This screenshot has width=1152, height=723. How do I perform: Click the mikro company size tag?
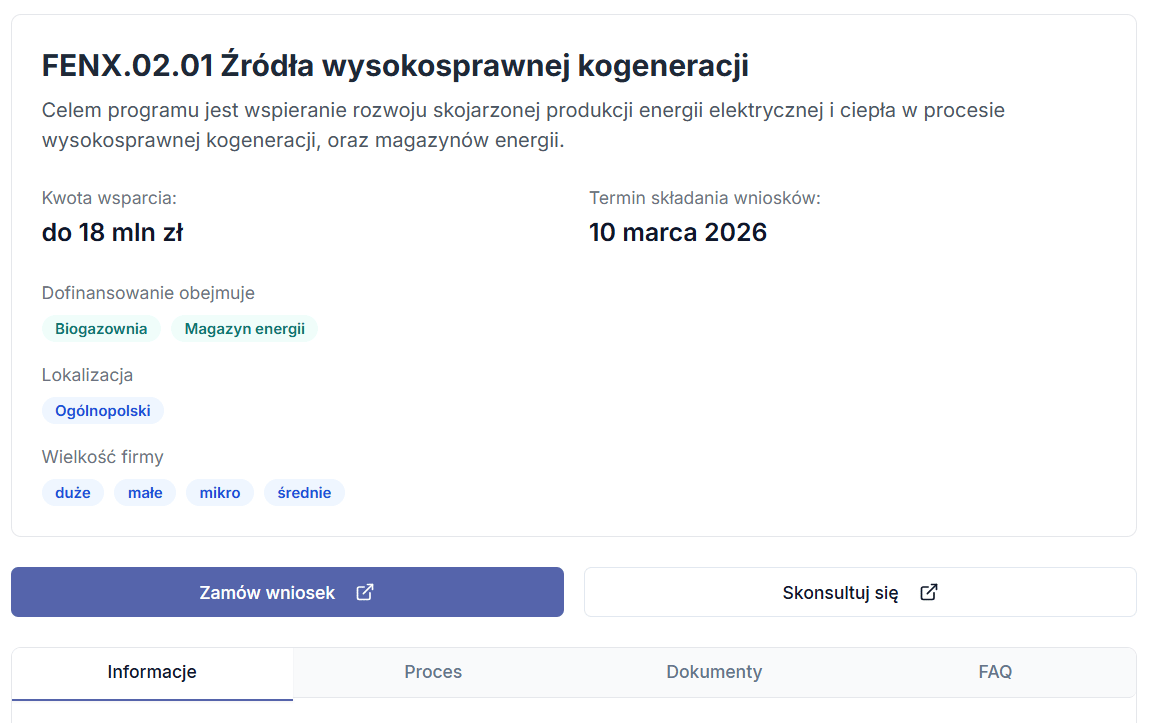[x=220, y=493]
